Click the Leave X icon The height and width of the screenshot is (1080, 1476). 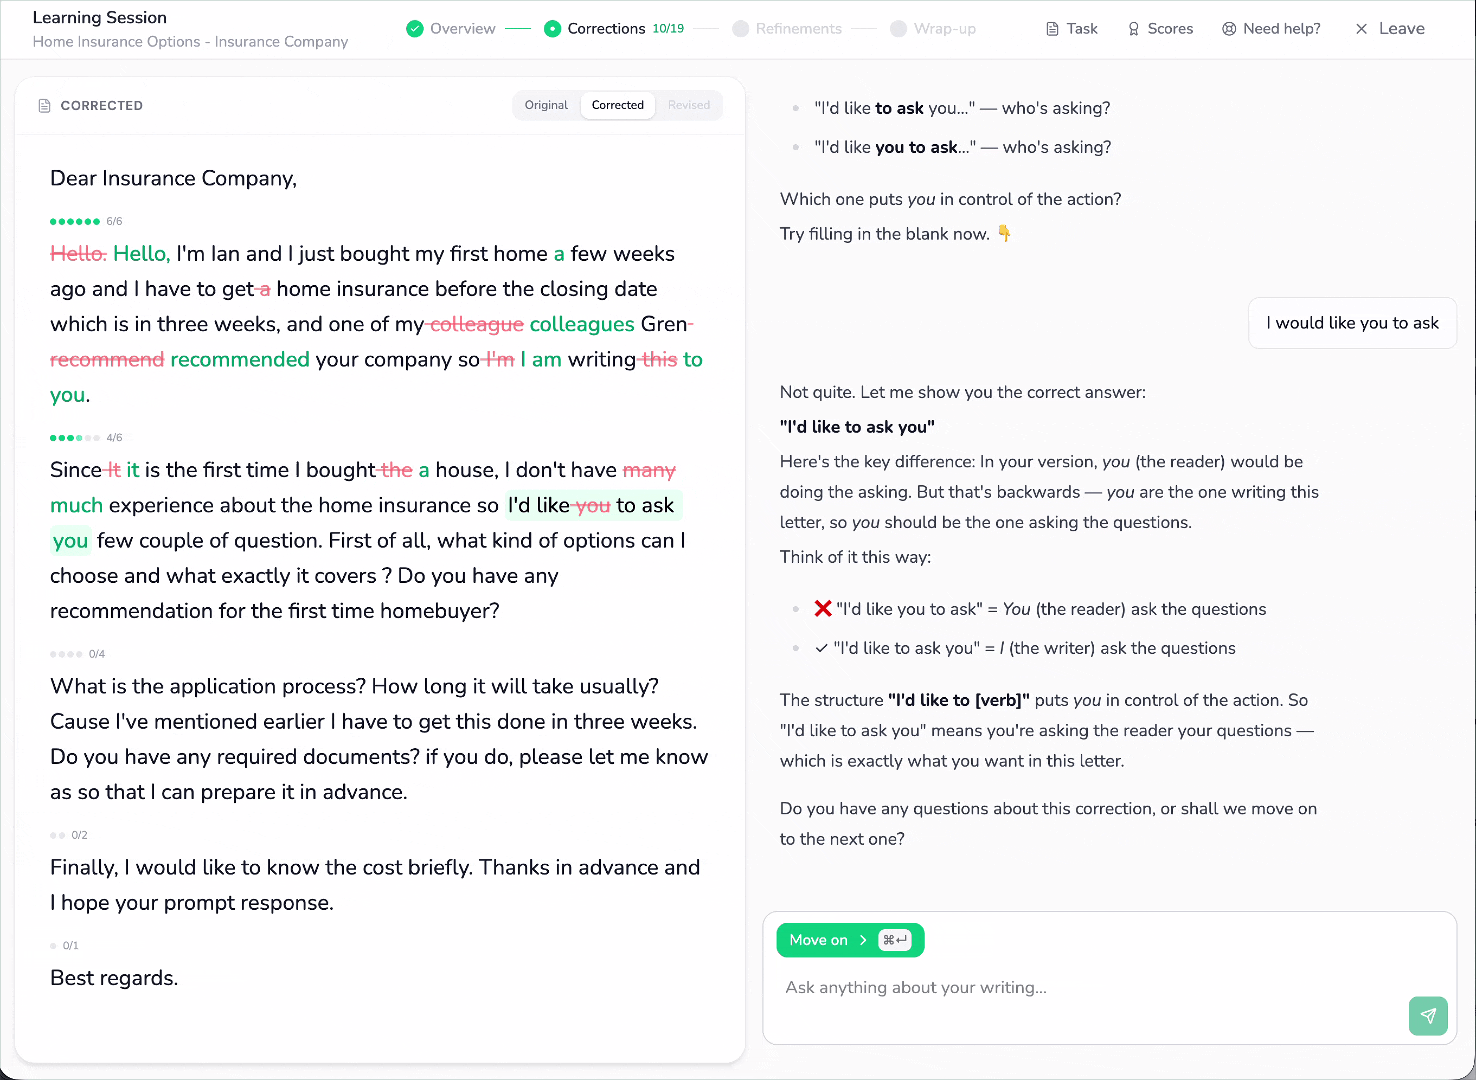coord(1361,29)
